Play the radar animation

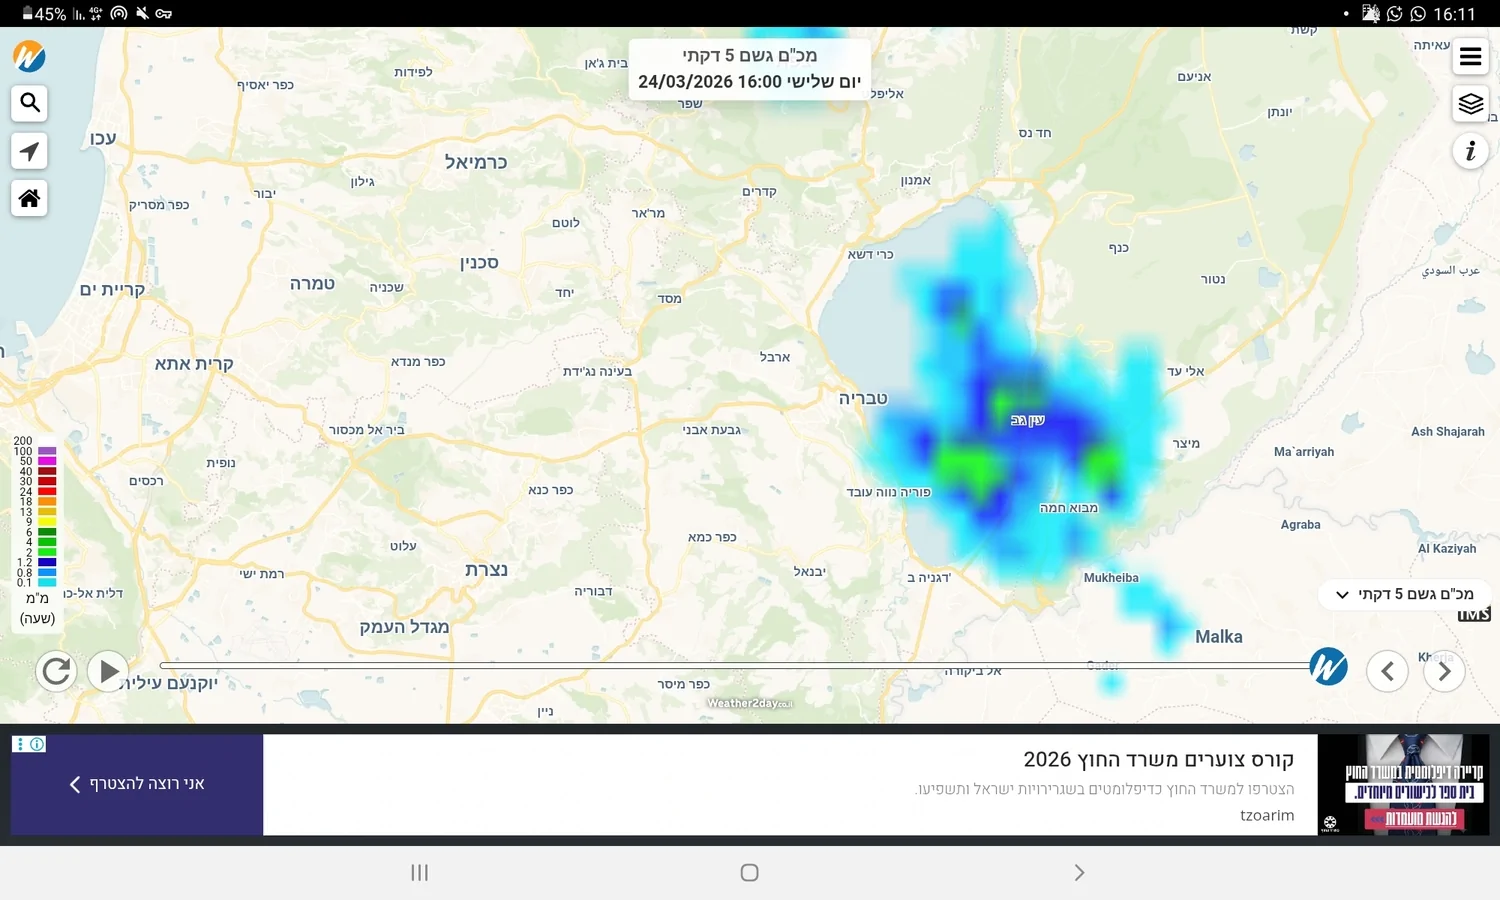[108, 670]
